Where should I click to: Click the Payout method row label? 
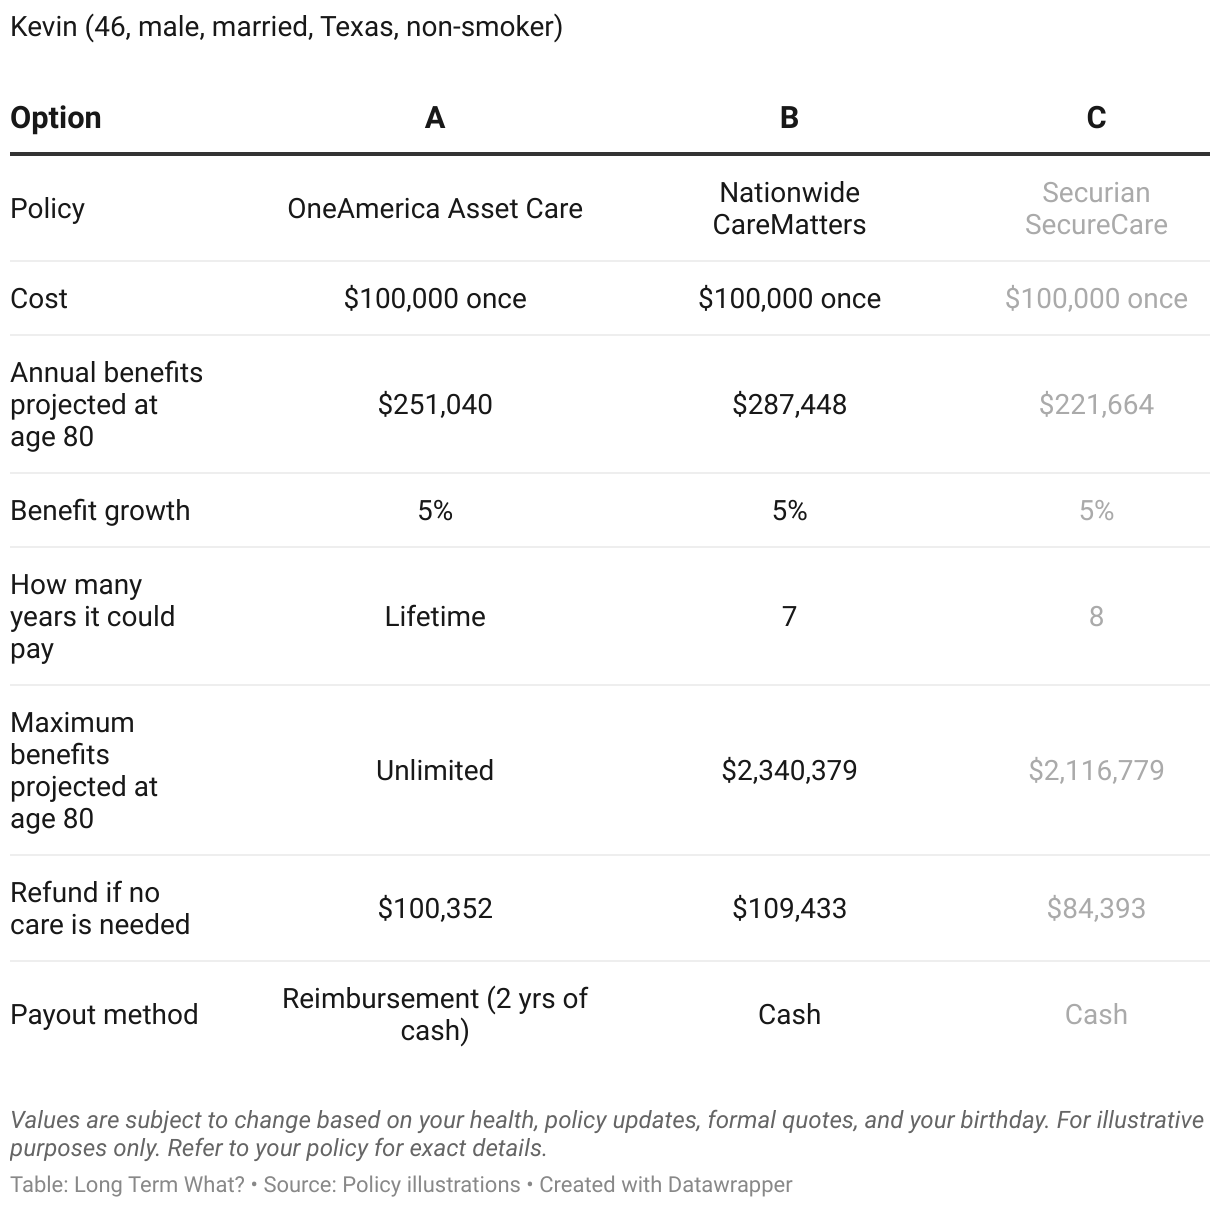click(104, 1014)
